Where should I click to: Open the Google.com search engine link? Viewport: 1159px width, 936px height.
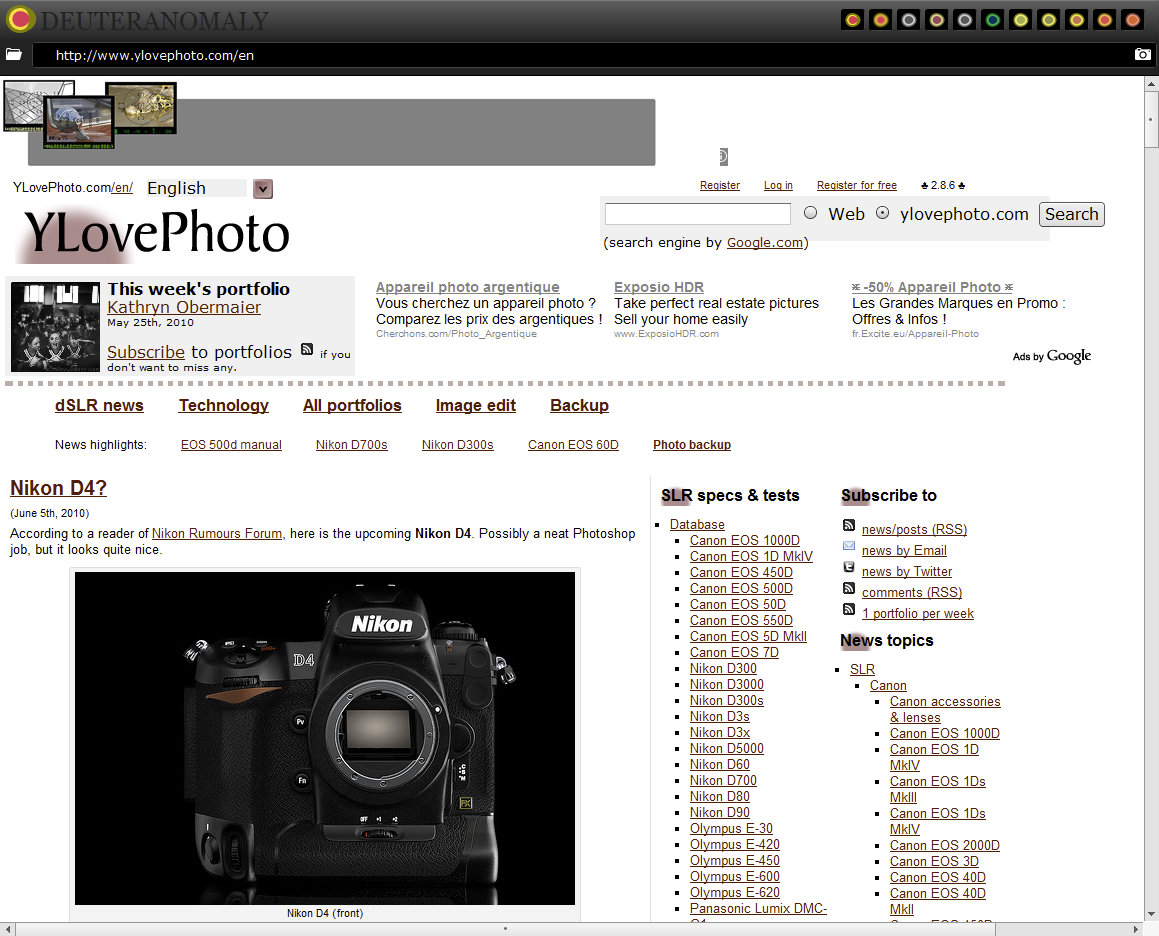[765, 243]
